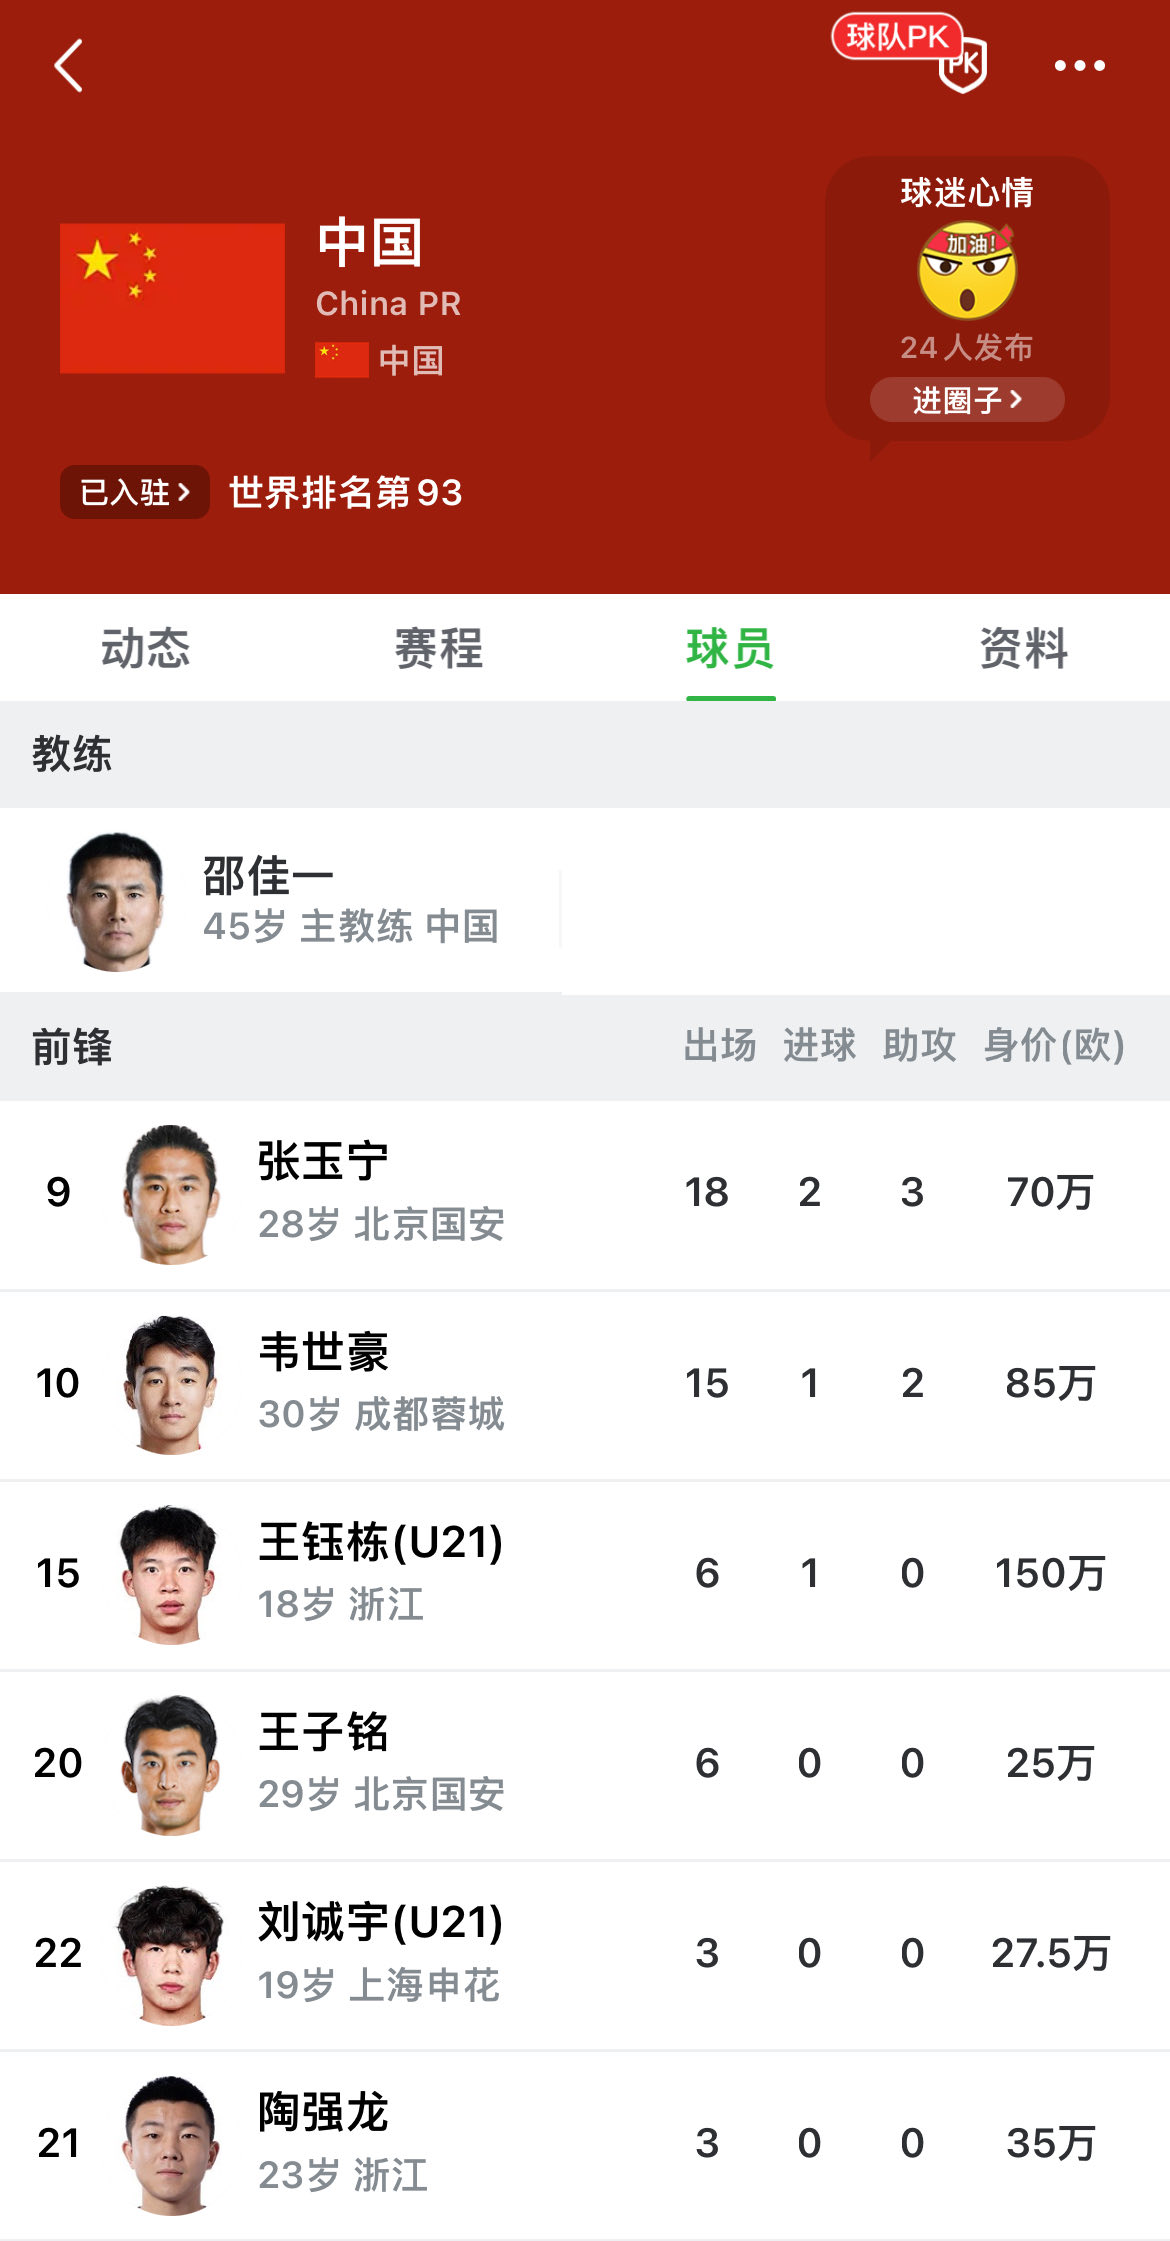Screen dimensions: 1170x2241
Task: Tap the large China flag logo
Action: [x=172, y=298]
